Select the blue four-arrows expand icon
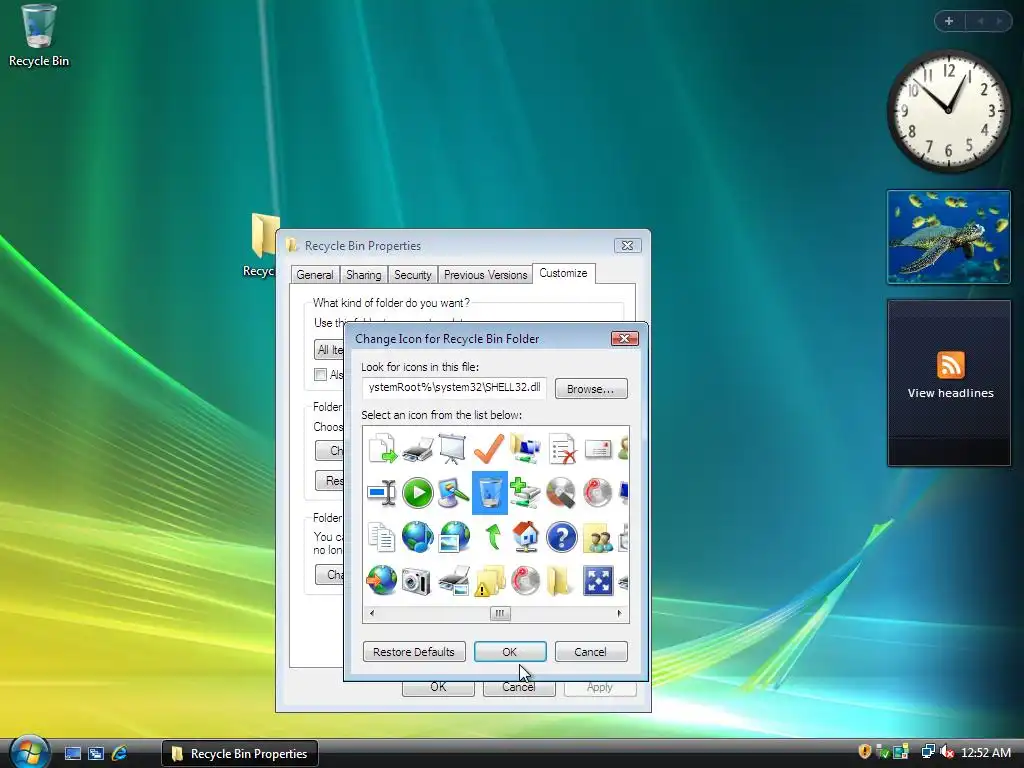The image size is (1024, 768). pyautogui.click(x=598, y=581)
